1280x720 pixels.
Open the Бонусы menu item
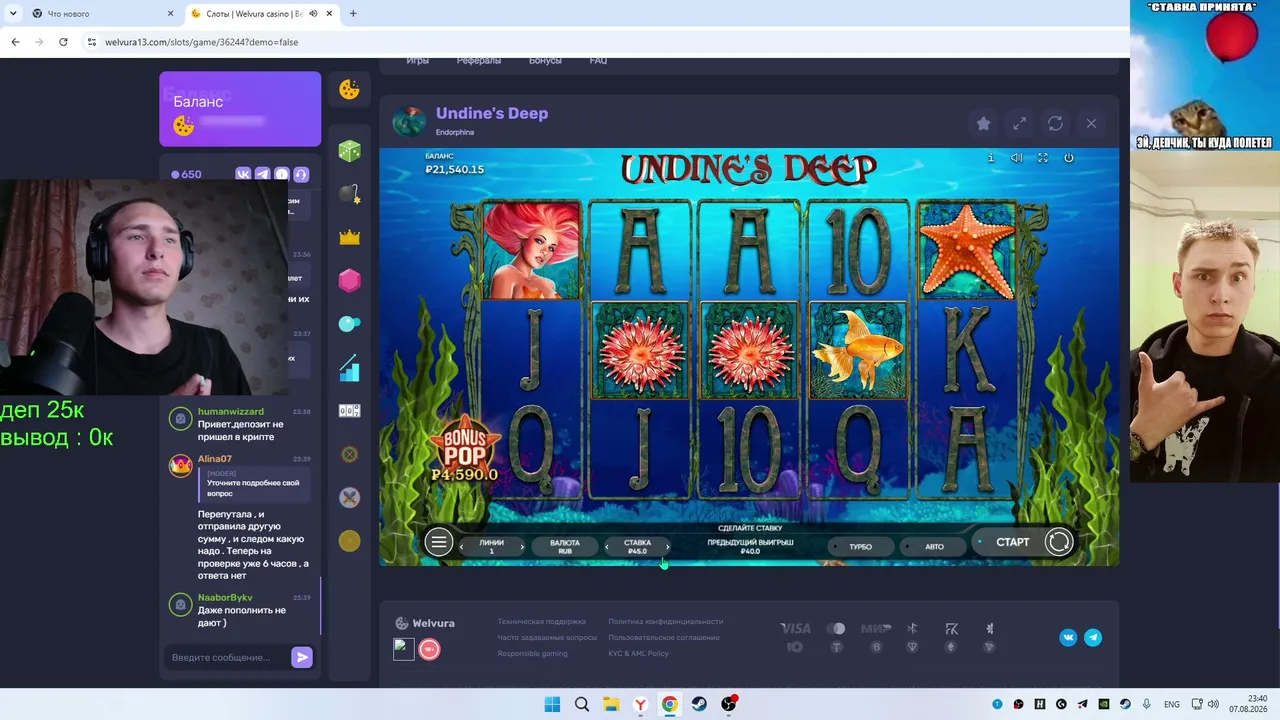[x=545, y=60]
